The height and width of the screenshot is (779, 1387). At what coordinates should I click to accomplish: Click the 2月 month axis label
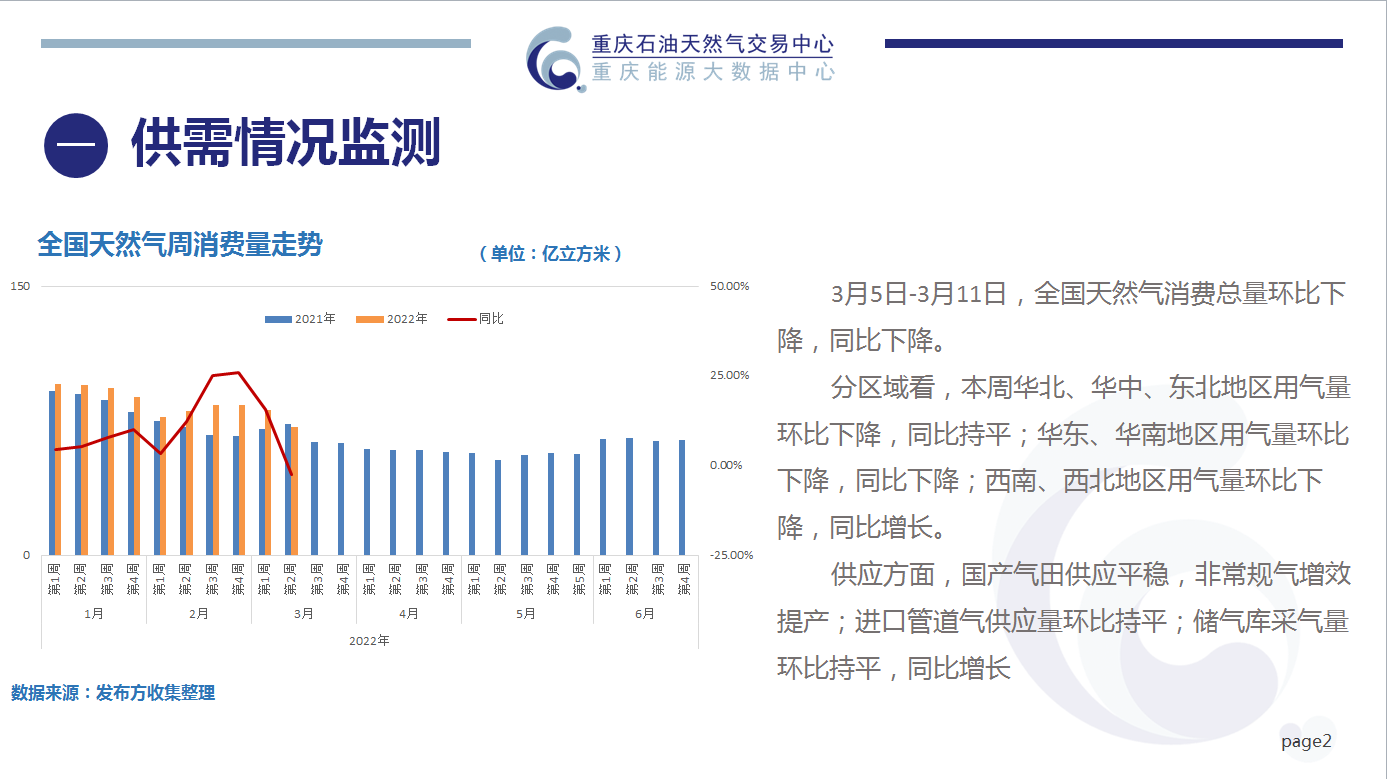pyautogui.click(x=199, y=614)
